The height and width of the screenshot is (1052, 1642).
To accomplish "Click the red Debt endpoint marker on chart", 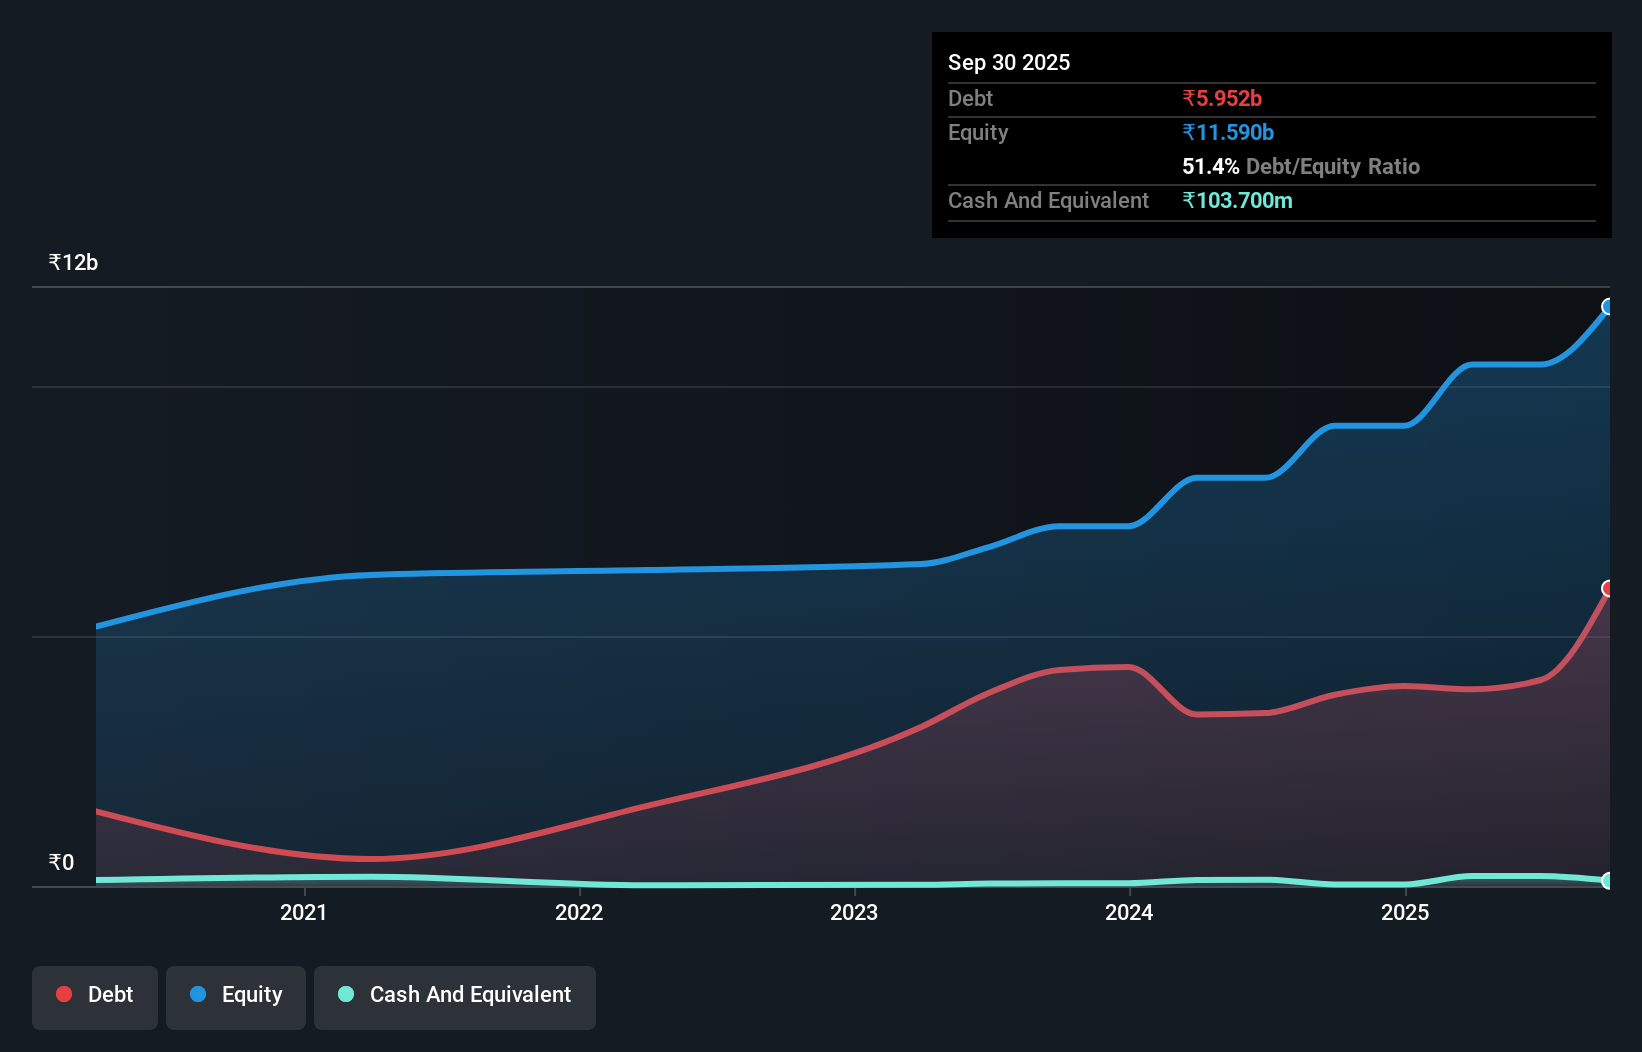I will coord(1609,589).
